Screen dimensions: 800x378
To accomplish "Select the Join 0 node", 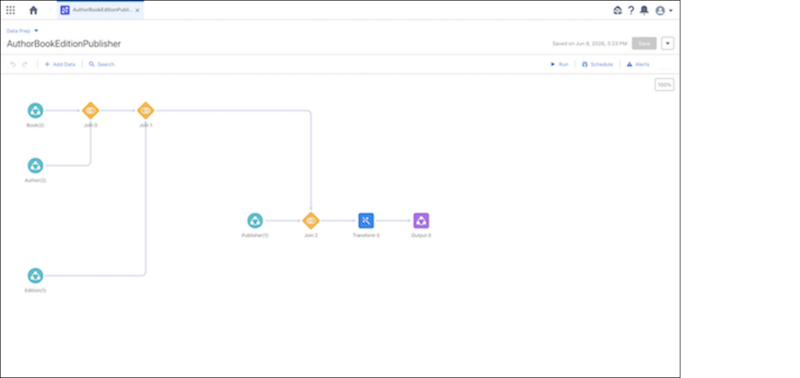I will (90, 110).
